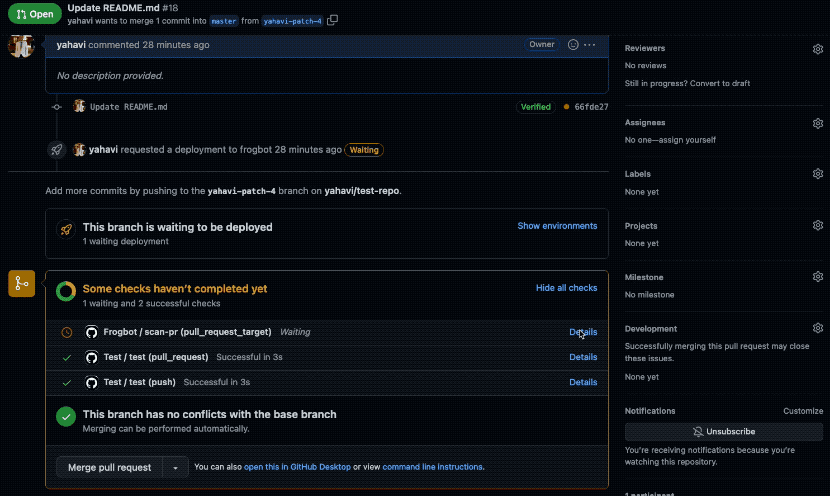This screenshot has height=496, width=830.
Task: Add a reaction using the smiley icon
Action: 573,44
